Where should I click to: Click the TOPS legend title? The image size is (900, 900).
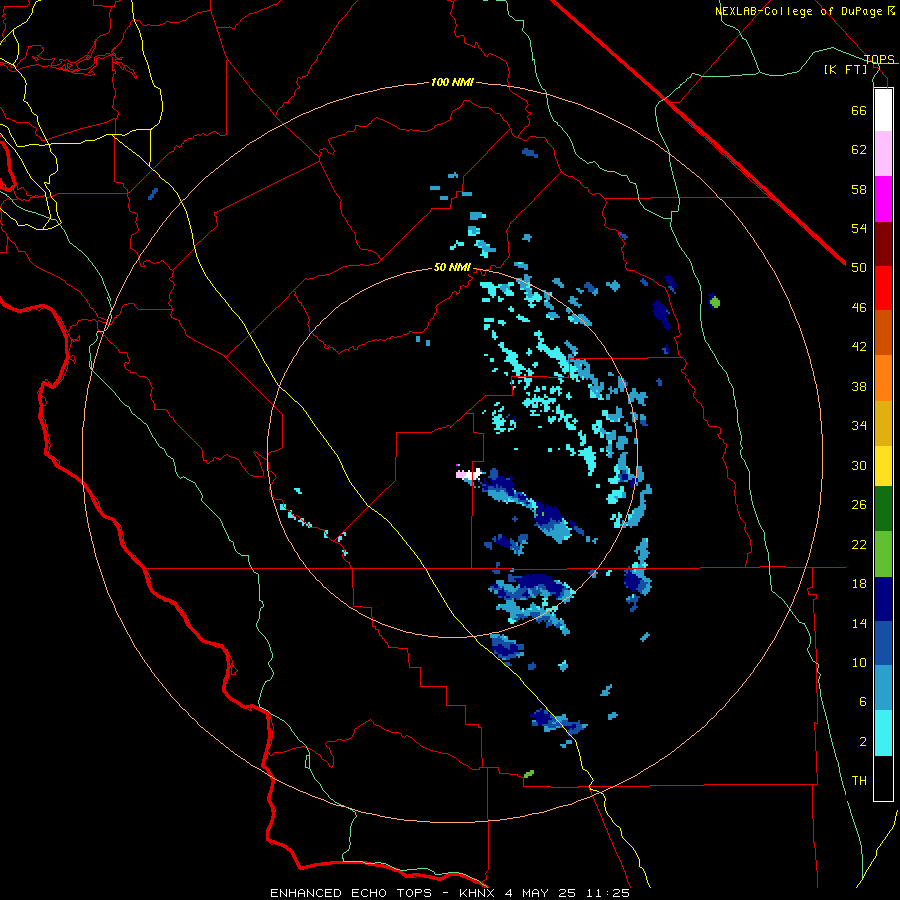[x=879, y=59]
